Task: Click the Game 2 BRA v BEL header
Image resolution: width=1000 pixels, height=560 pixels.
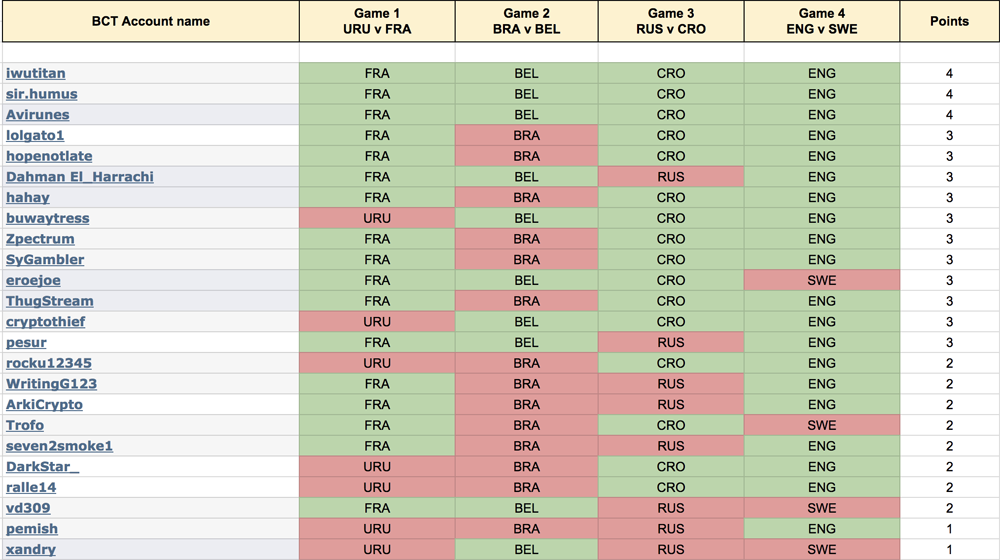Action: click(x=526, y=21)
